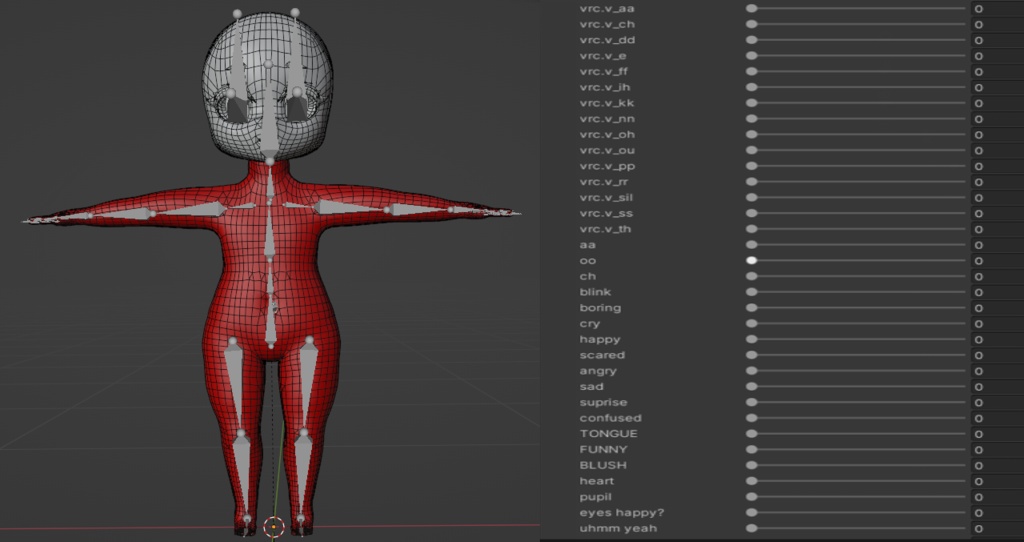Click the value field of the plain aa row
This screenshot has width=1024, height=542.
click(x=997, y=245)
